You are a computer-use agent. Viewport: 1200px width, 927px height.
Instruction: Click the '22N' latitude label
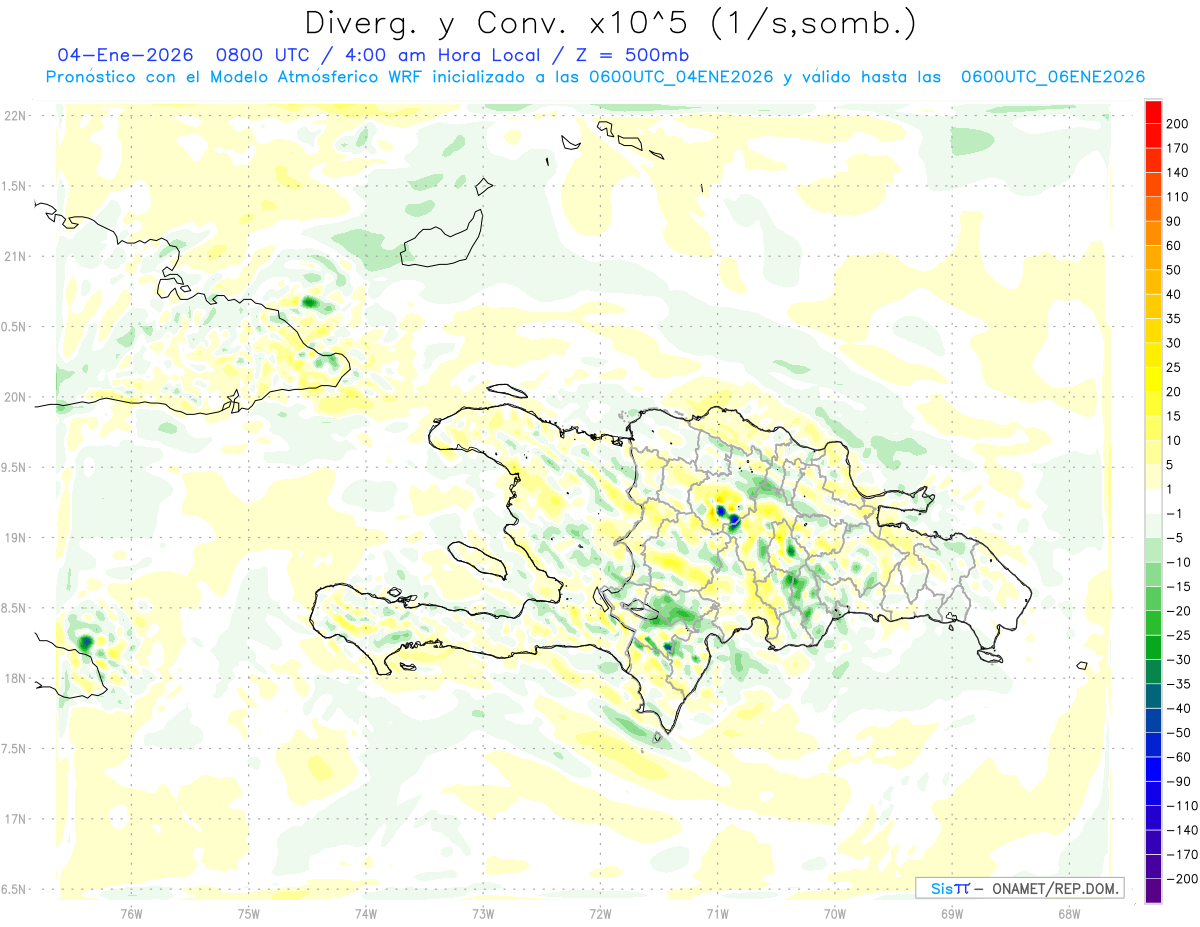tap(14, 115)
